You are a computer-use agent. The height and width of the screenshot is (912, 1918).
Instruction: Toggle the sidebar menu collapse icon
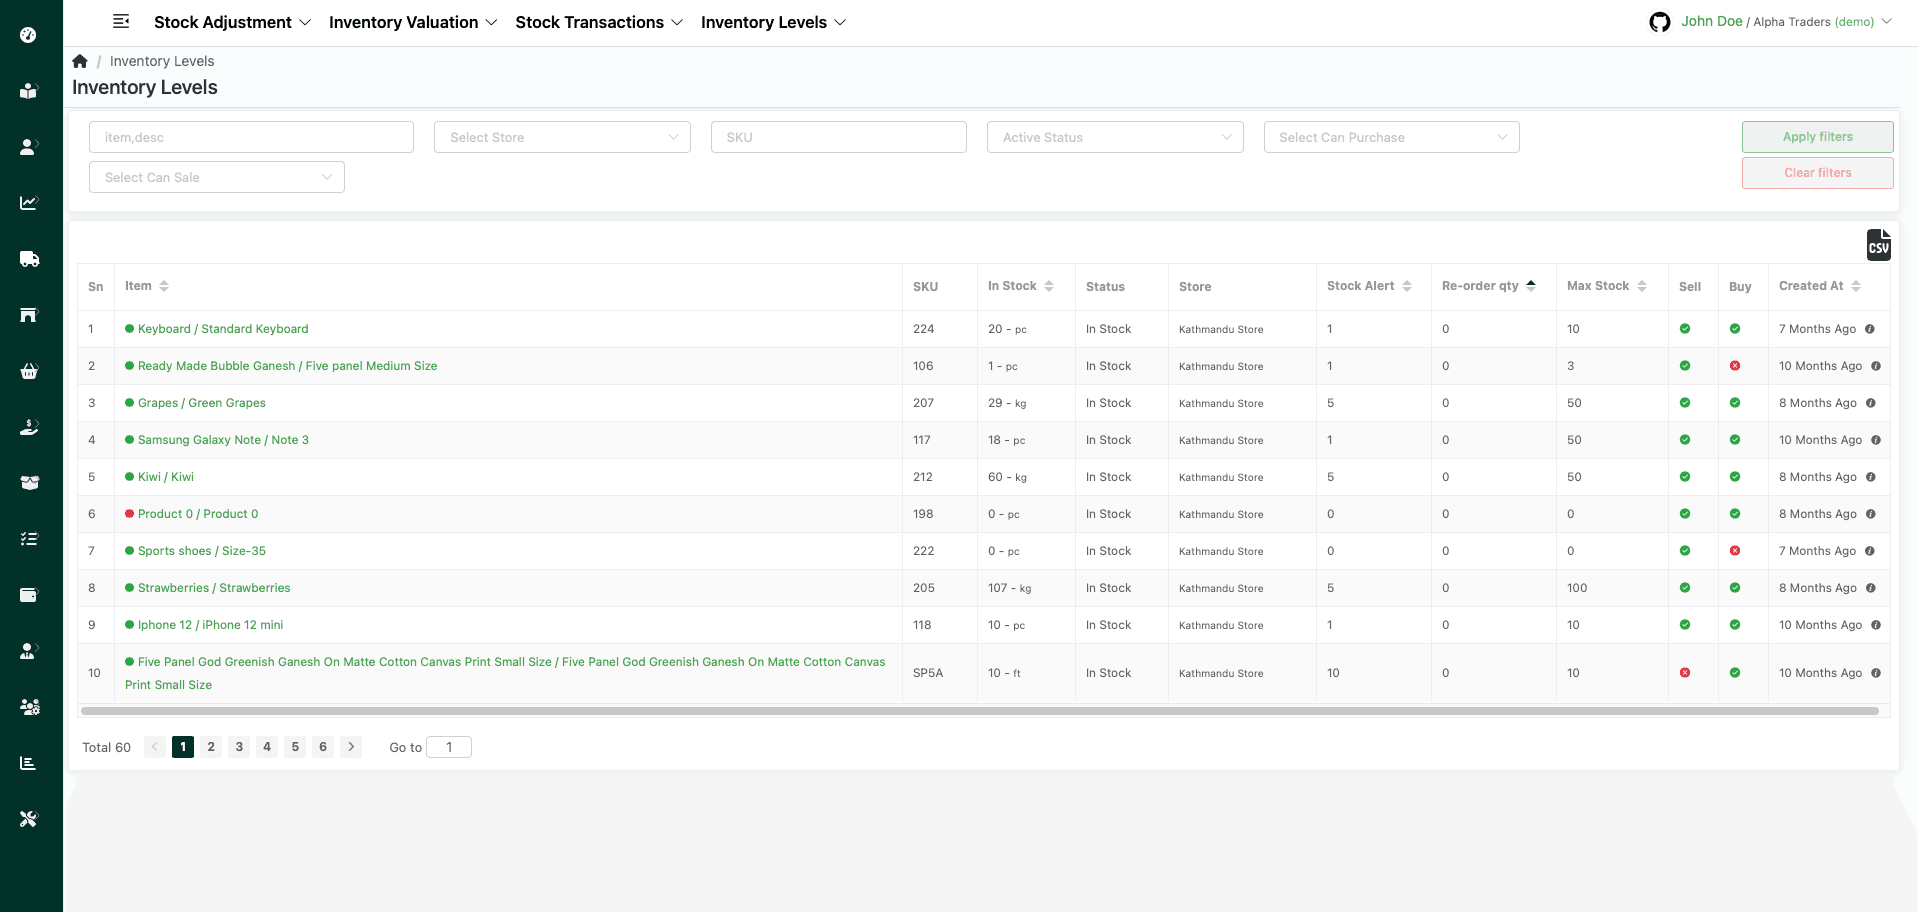[121, 22]
